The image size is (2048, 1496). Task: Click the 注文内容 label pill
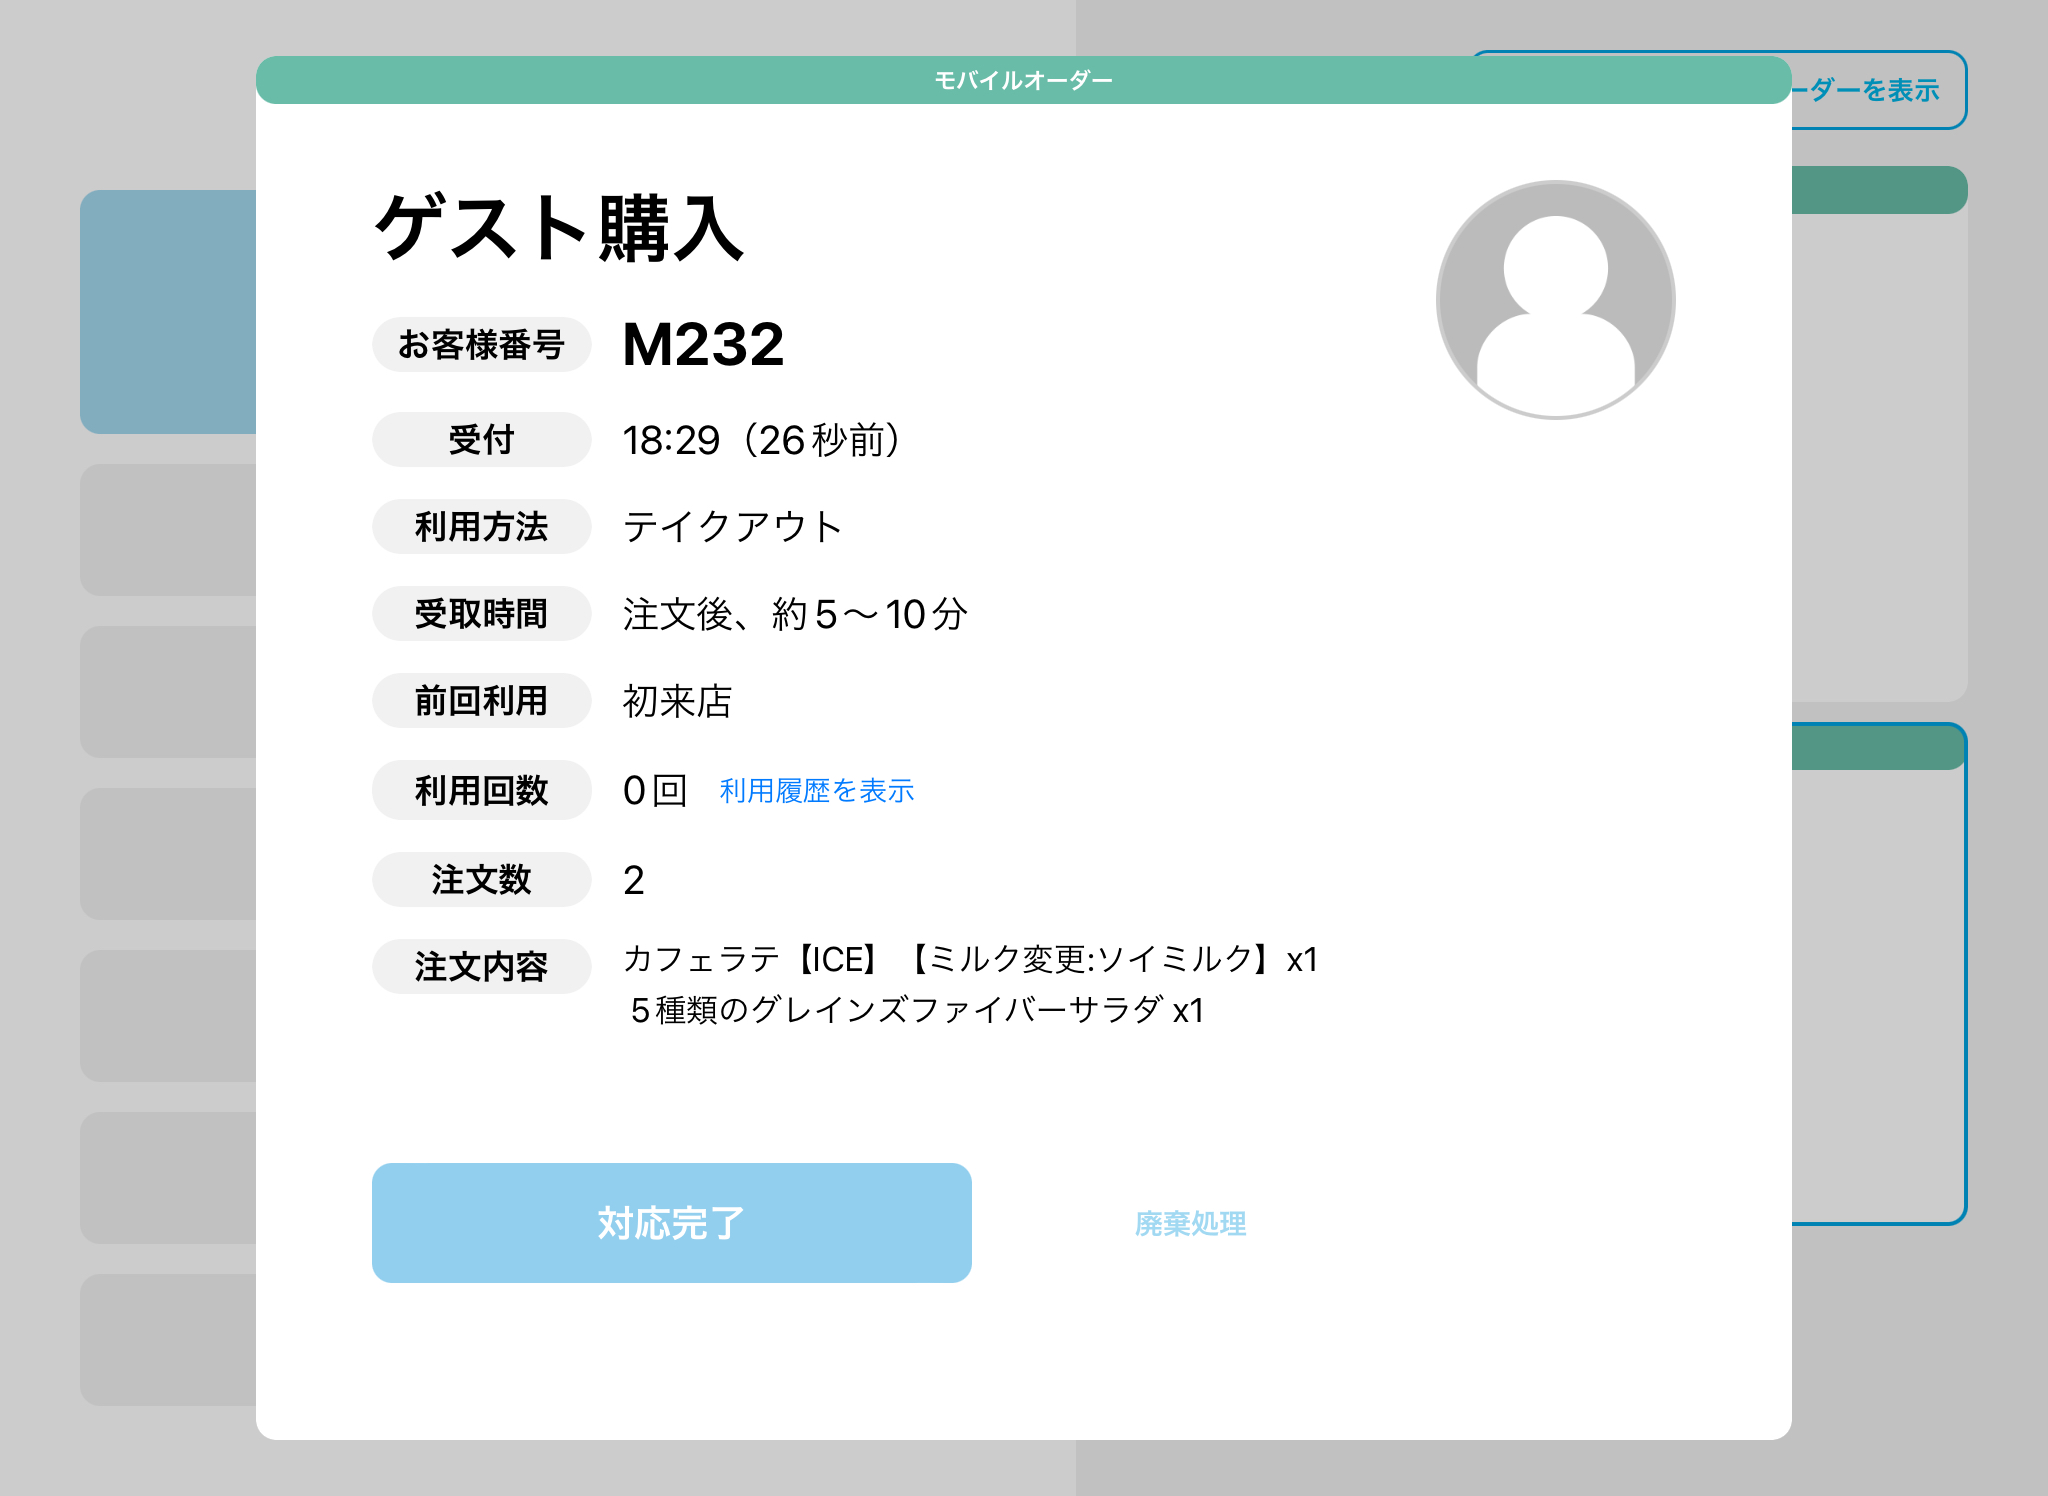click(x=481, y=967)
